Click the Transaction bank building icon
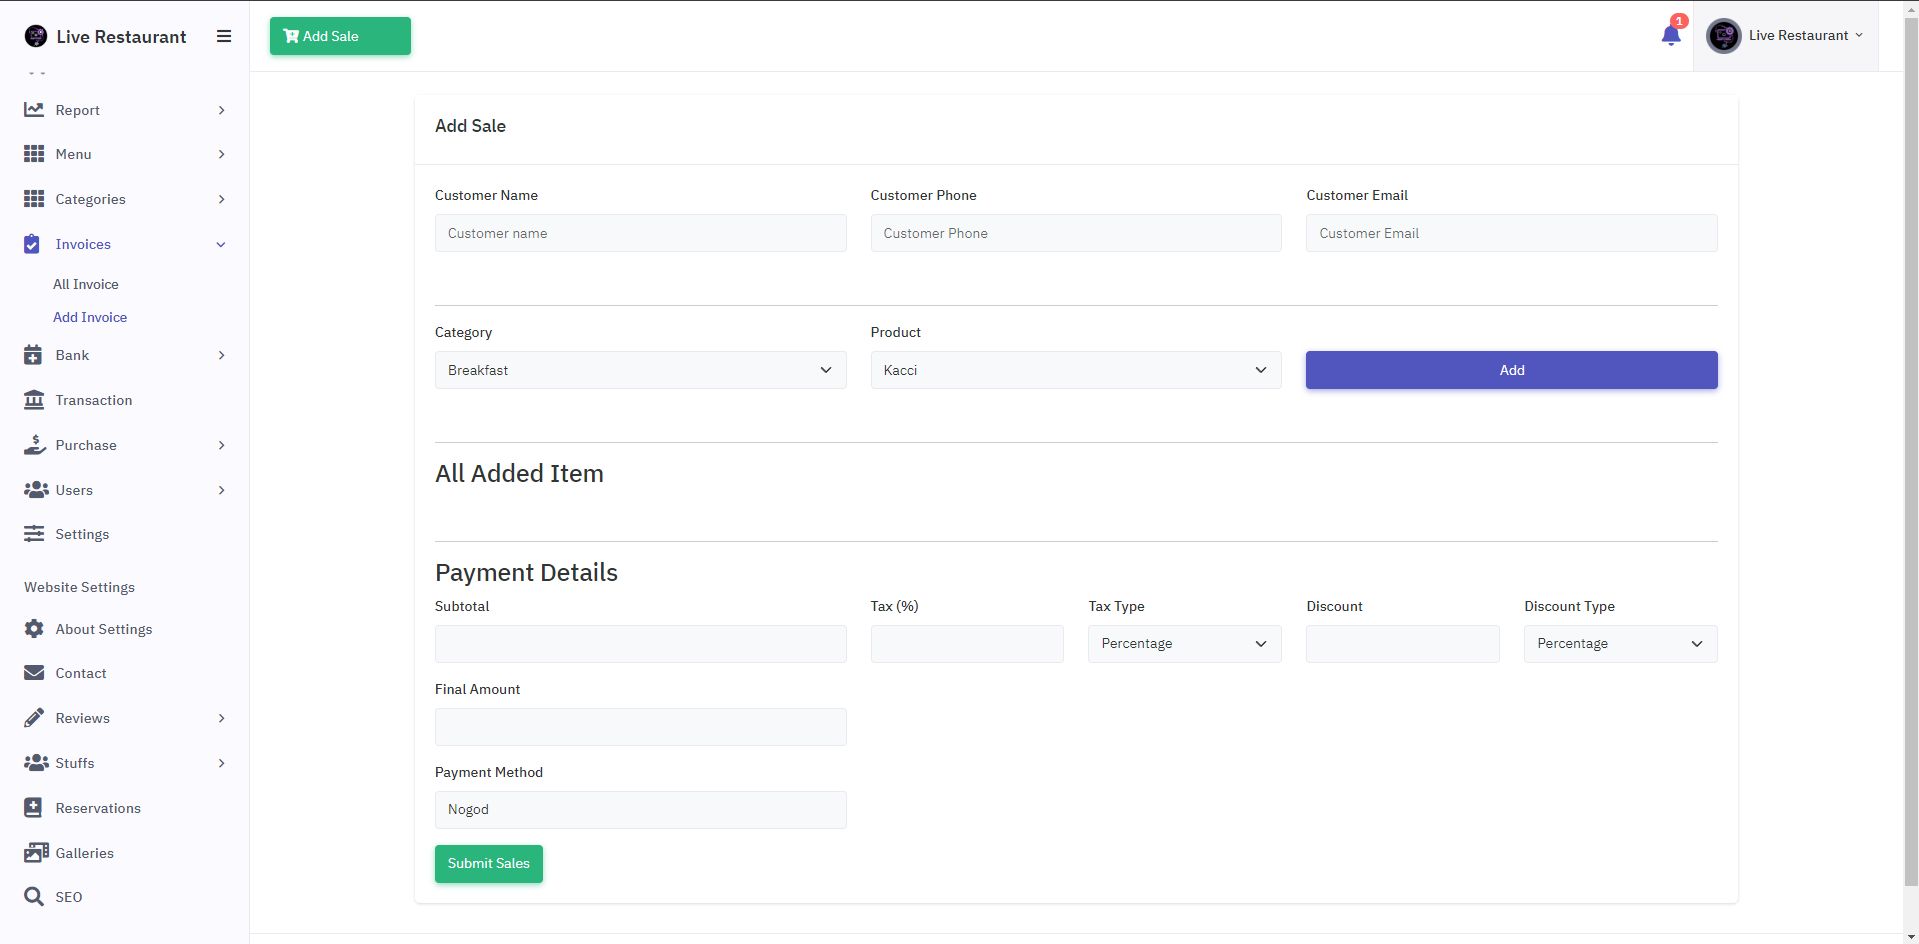1919x944 pixels. 34,400
